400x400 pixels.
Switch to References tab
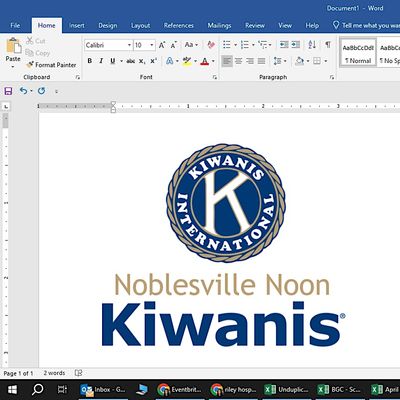pyautogui.click(x=179, y=25)
